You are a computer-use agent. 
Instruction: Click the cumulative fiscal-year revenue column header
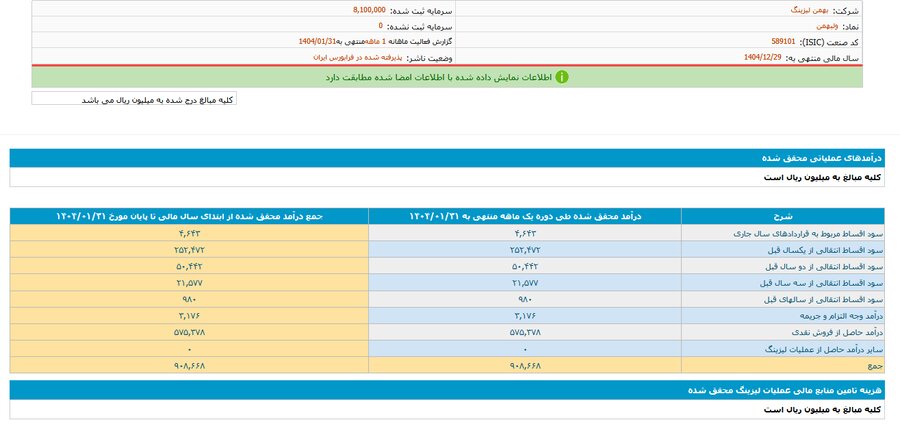189,216
